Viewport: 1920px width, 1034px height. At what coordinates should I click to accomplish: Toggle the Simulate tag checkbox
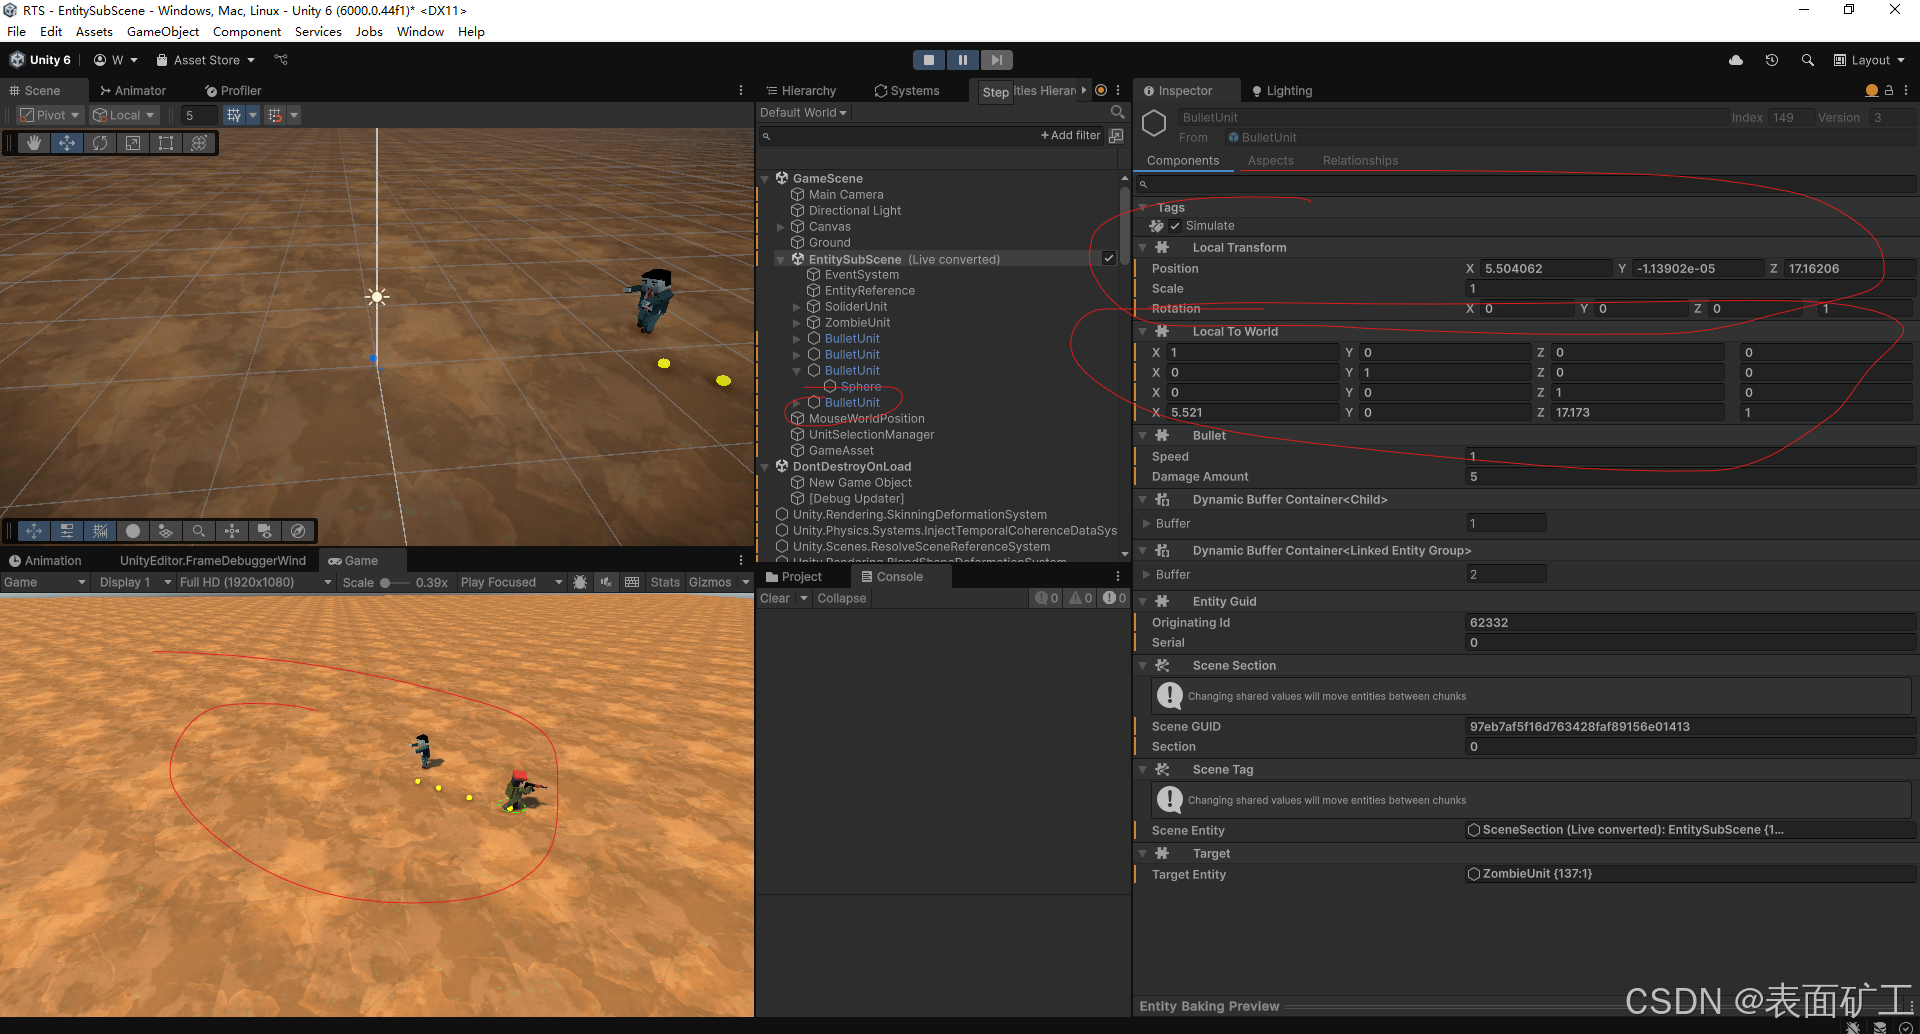click(1175, 226)
